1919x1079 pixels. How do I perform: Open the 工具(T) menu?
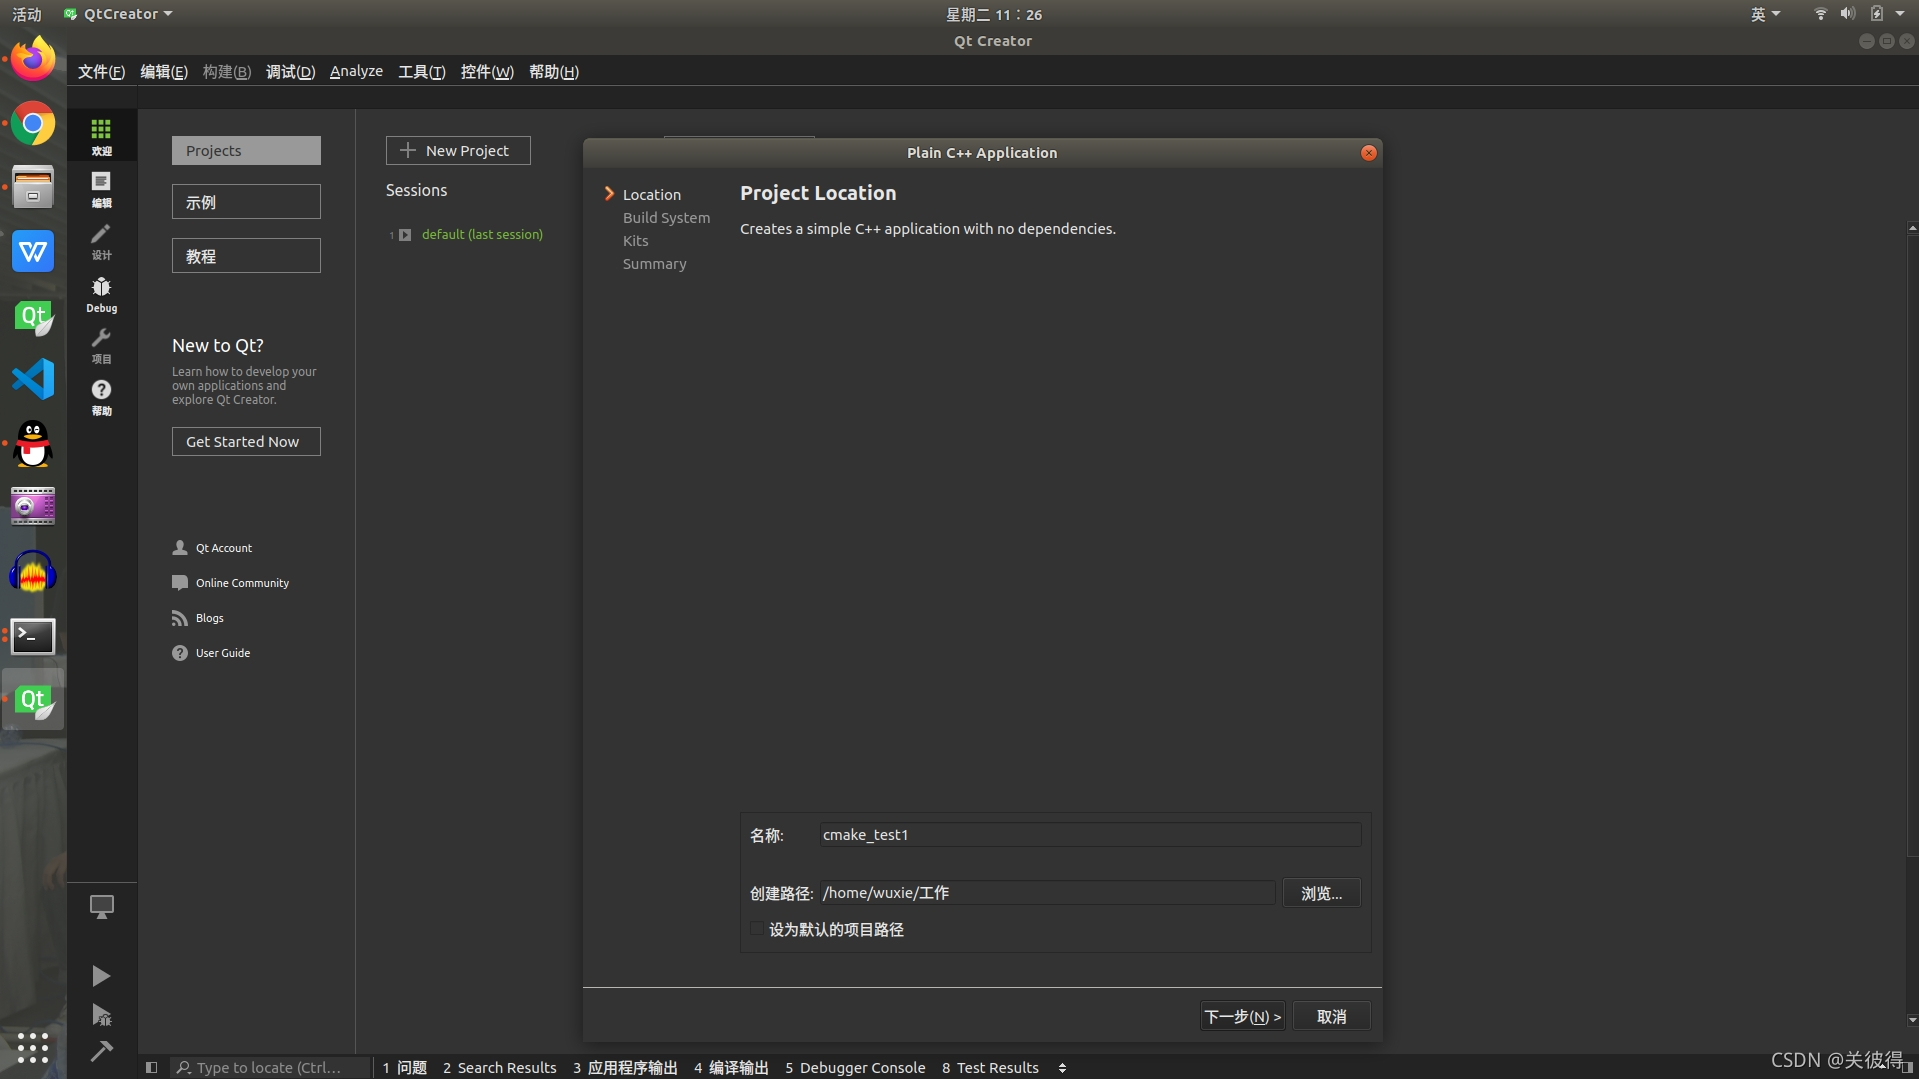point(421,72)
